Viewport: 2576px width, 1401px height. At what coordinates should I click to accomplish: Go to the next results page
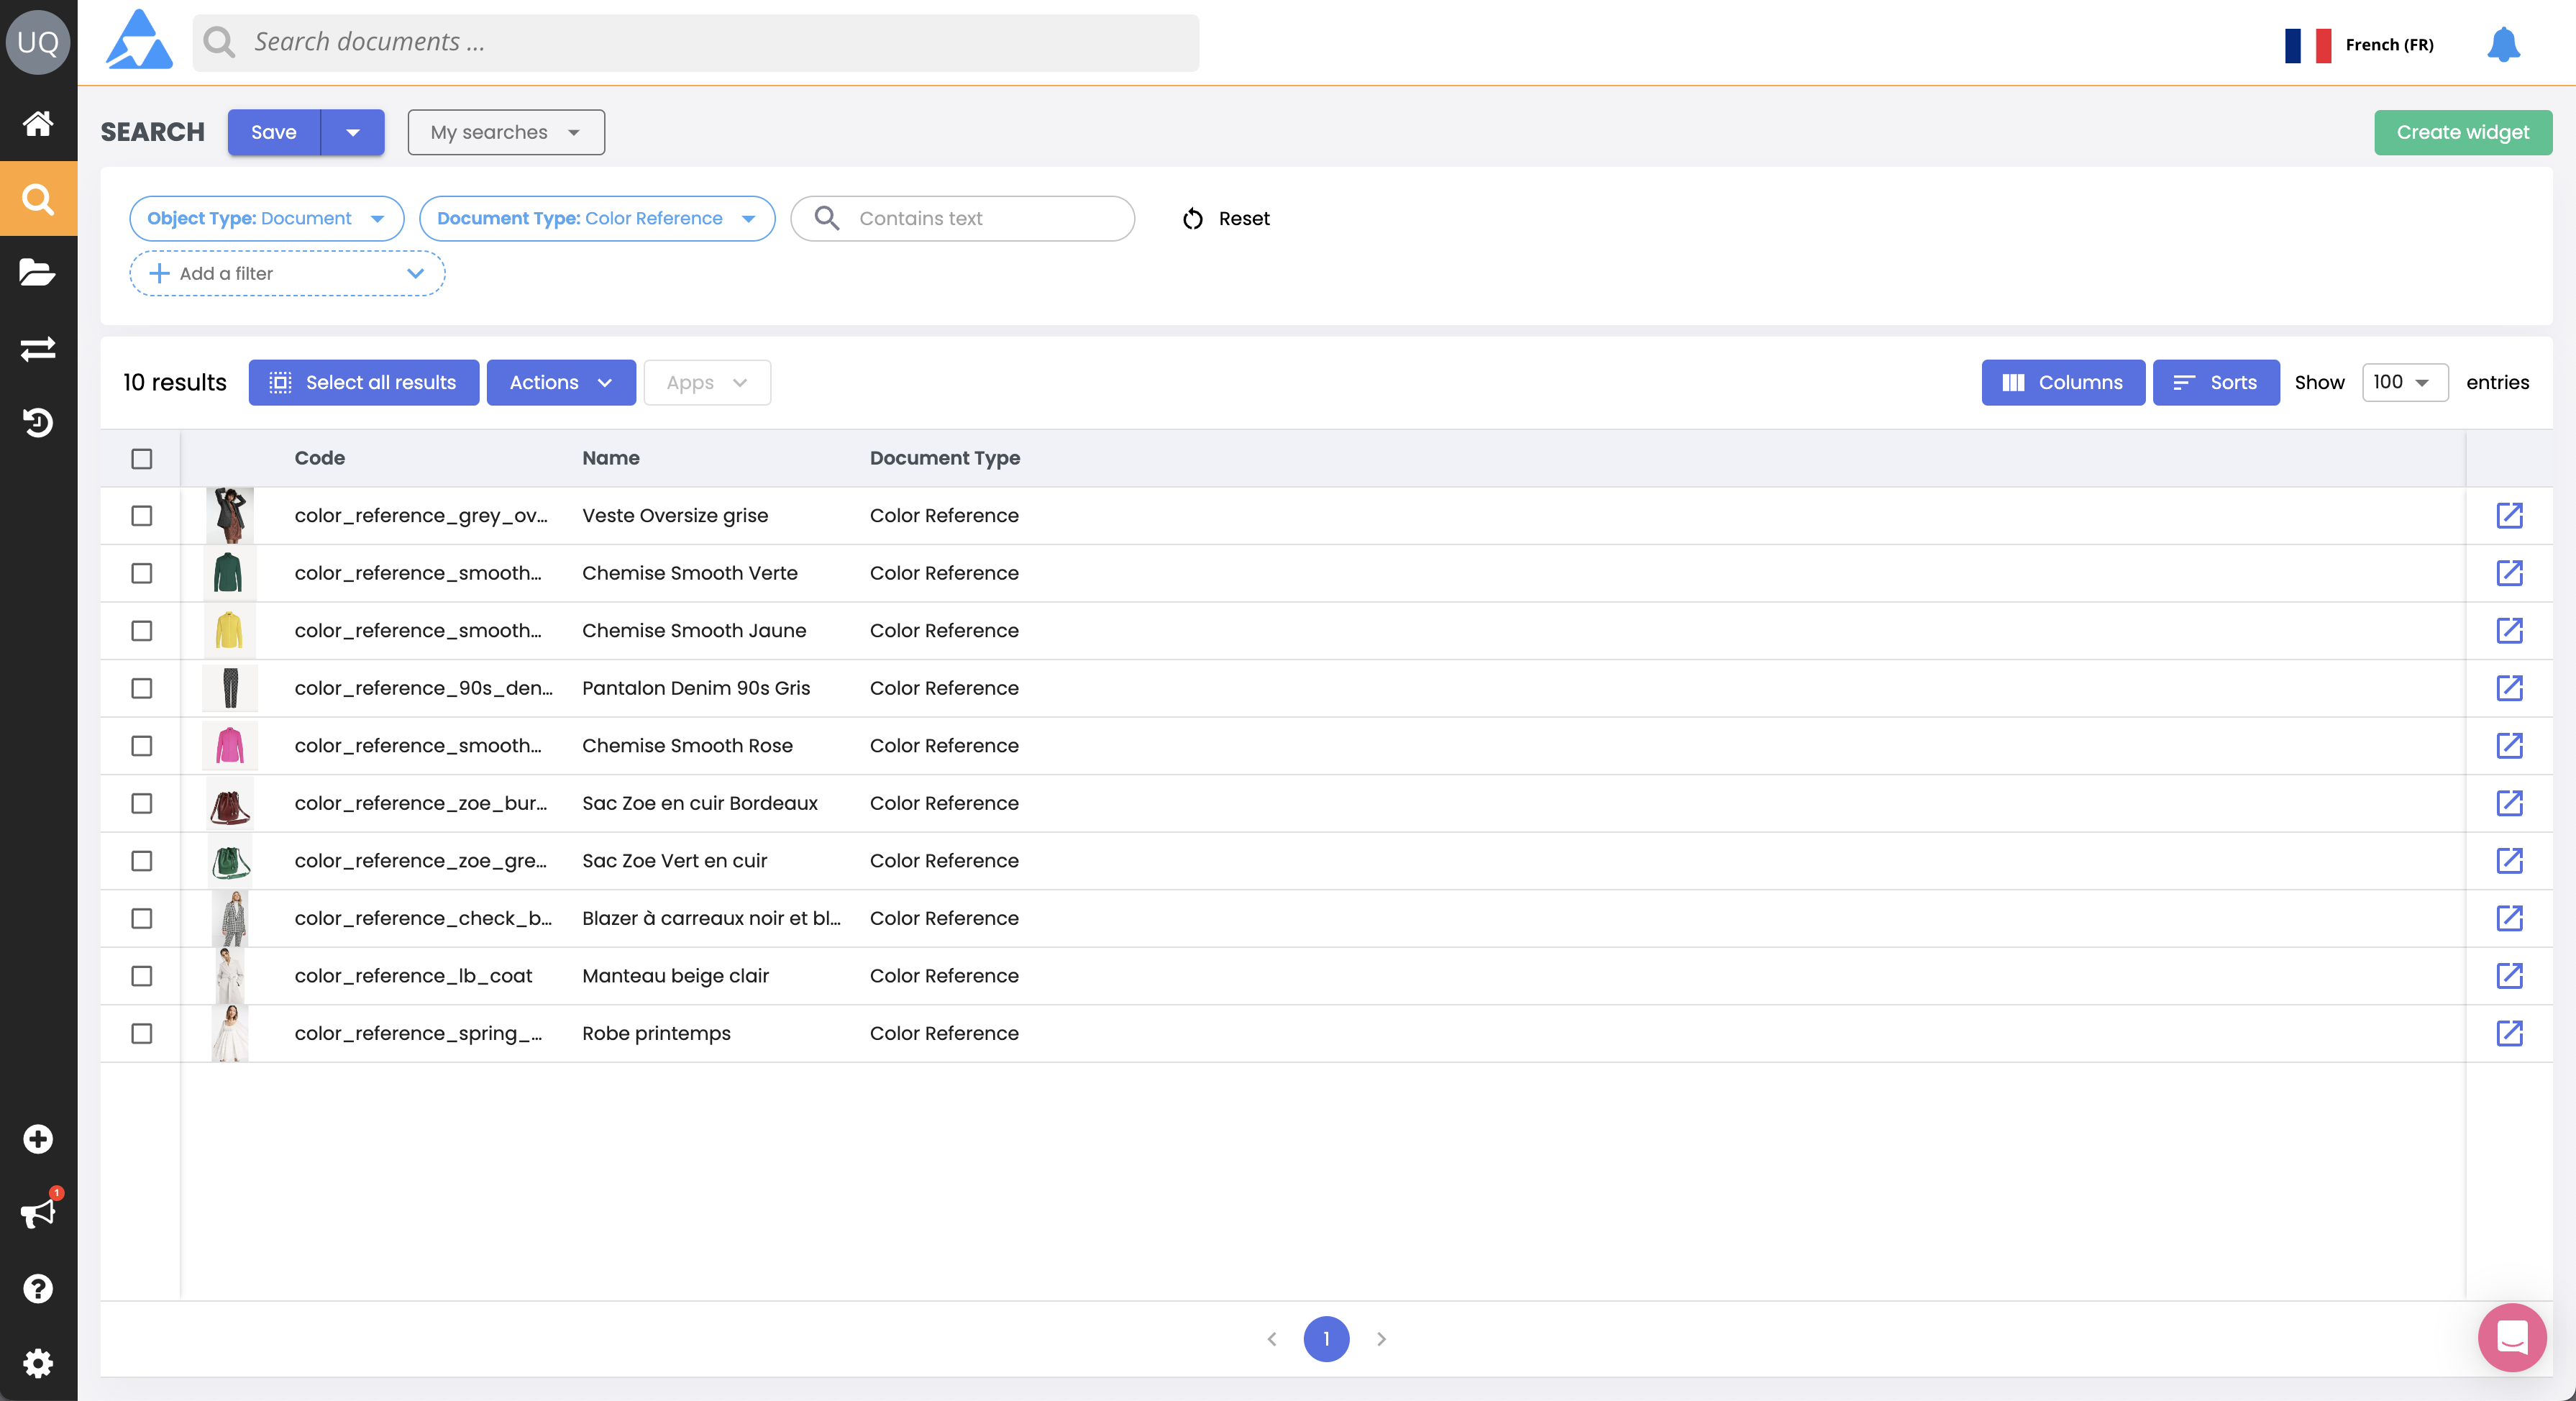pyautogui.click(x=1381, y=1338)
